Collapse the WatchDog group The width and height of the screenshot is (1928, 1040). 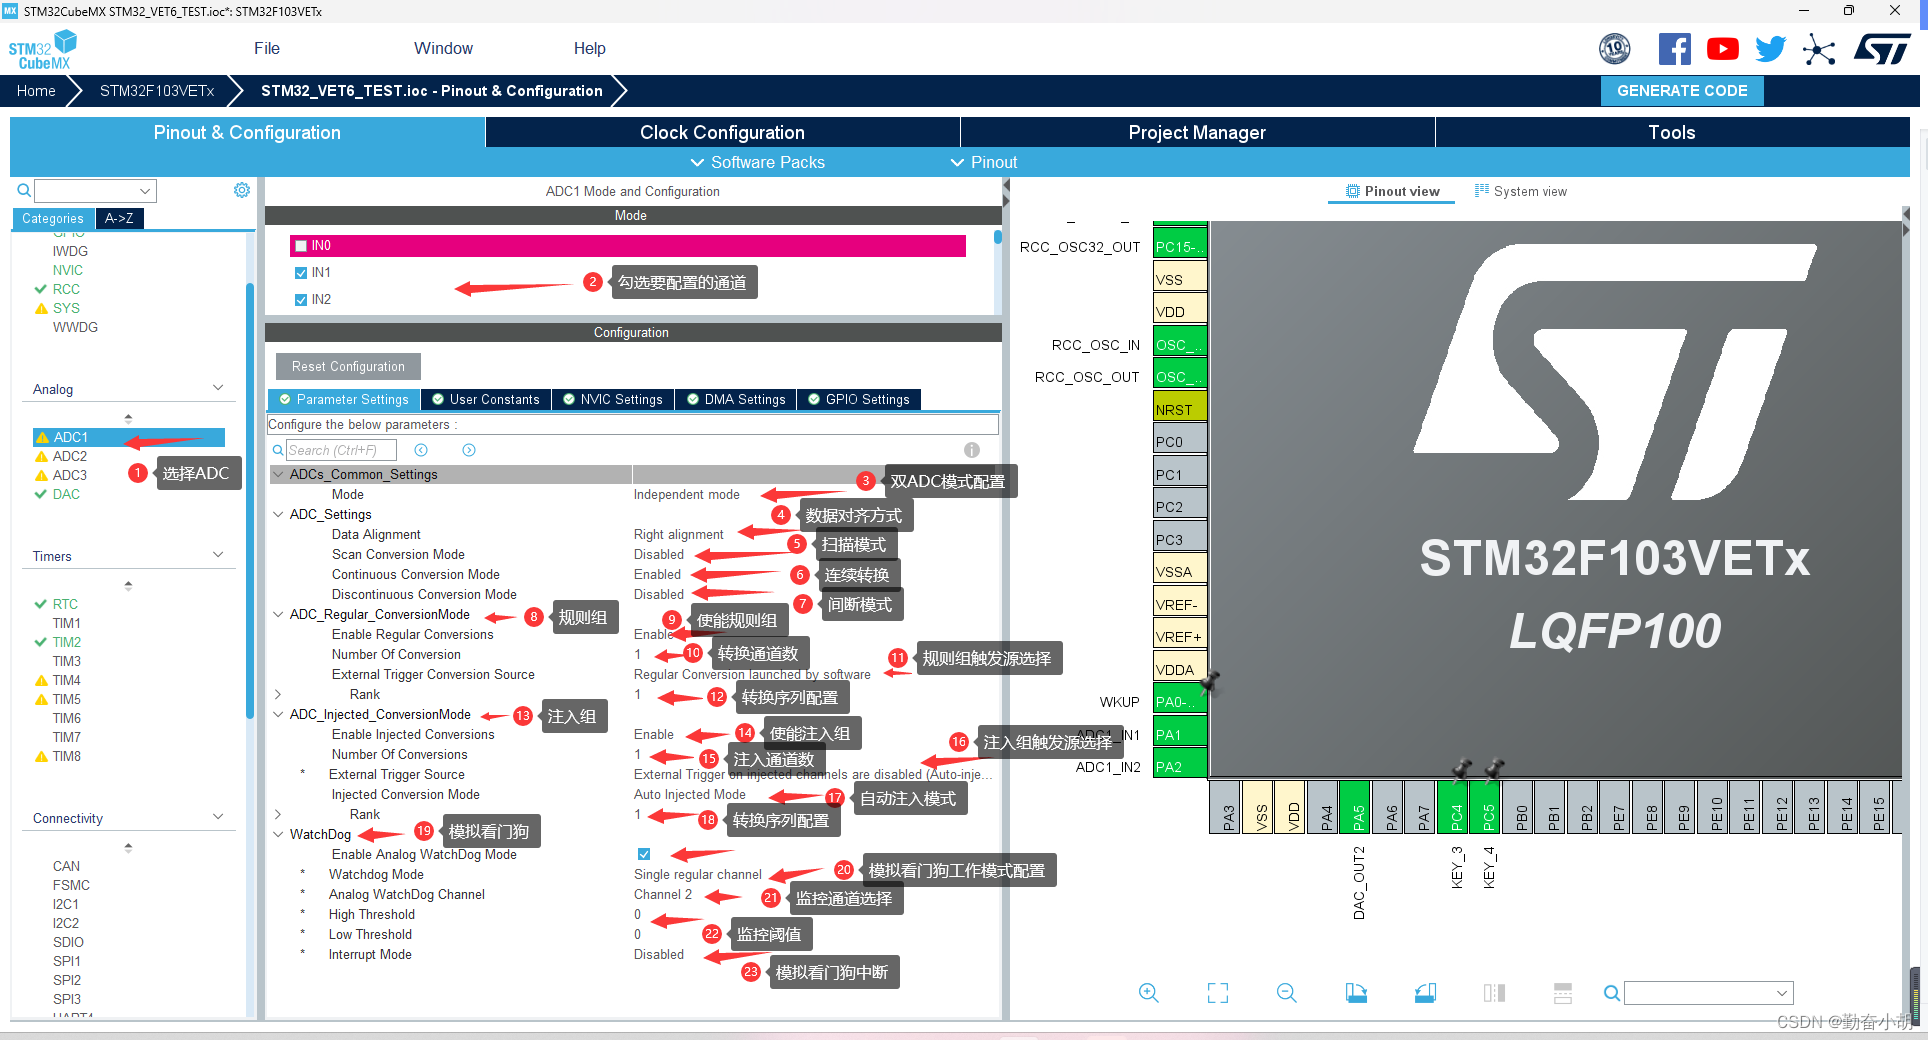(x=278, y=834)
